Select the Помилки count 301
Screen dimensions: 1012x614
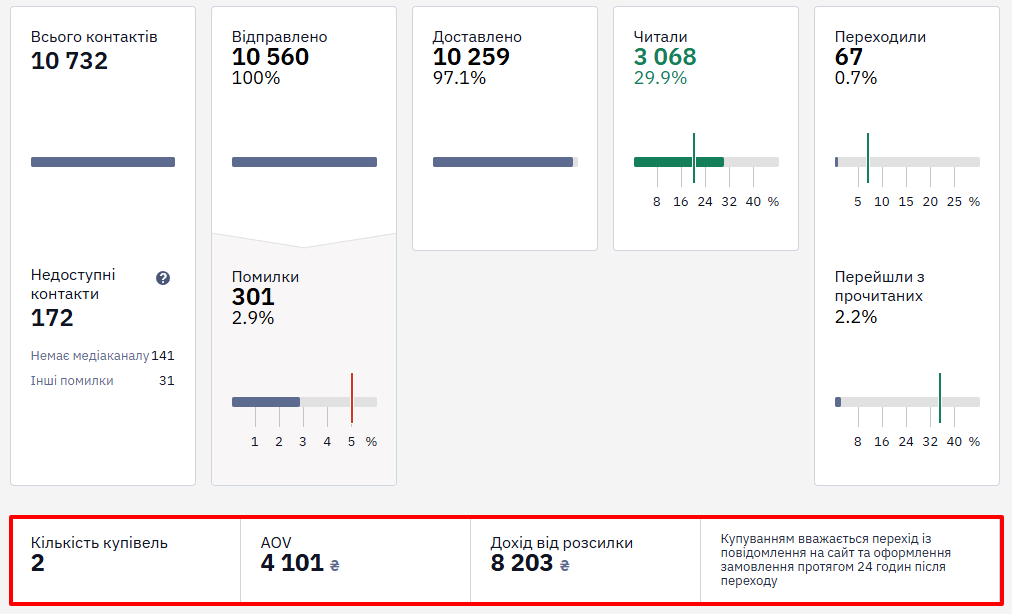pyautogui.click(x=253, y=297)
